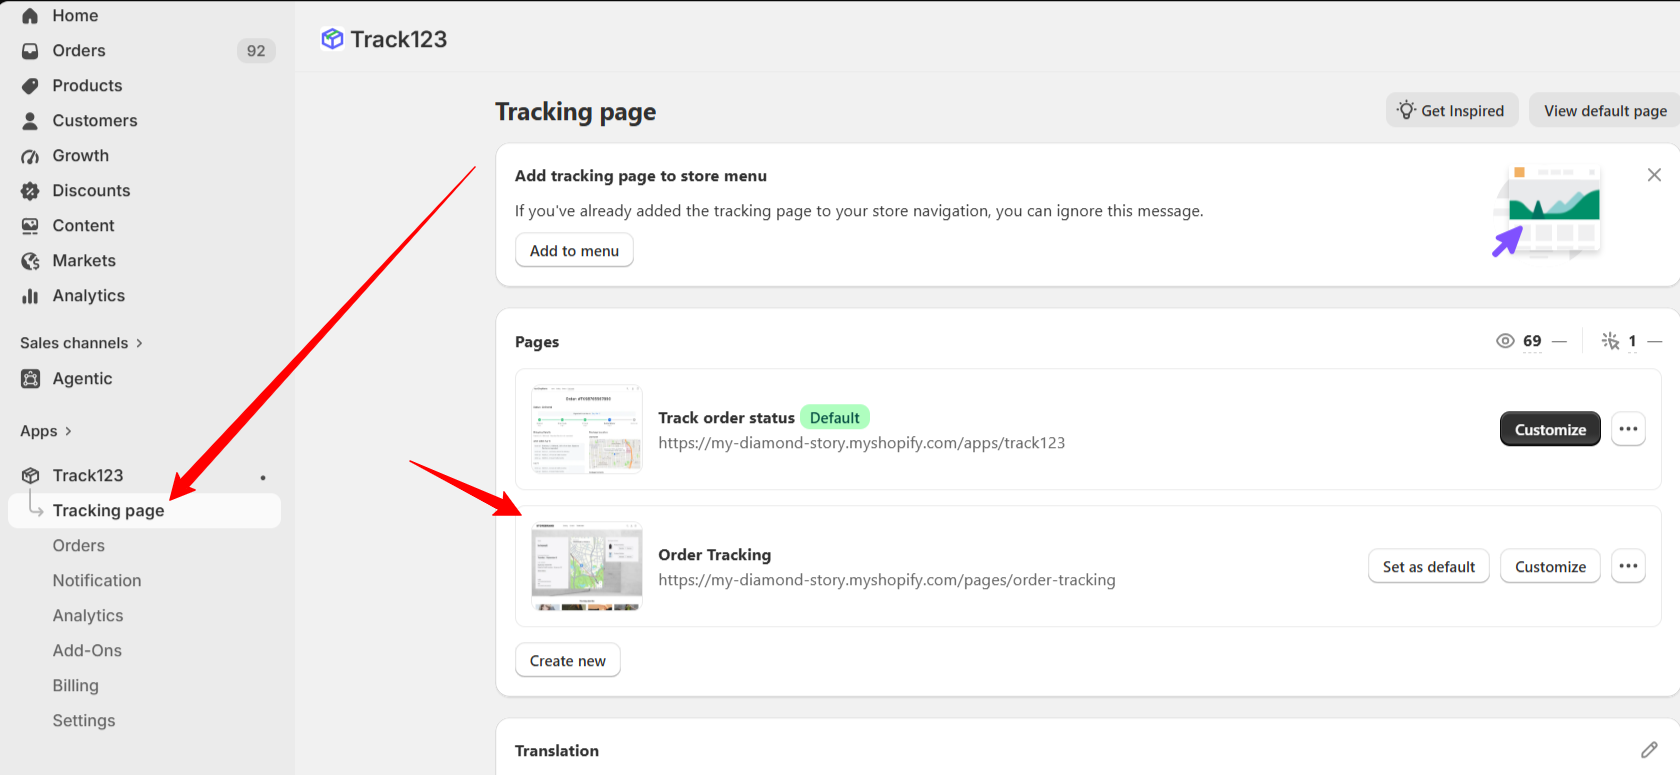Viewport: 1680px width, 775px height.
Task: Open the Track order status page URL
Action: pyautogui.click(x=862, y=443)
